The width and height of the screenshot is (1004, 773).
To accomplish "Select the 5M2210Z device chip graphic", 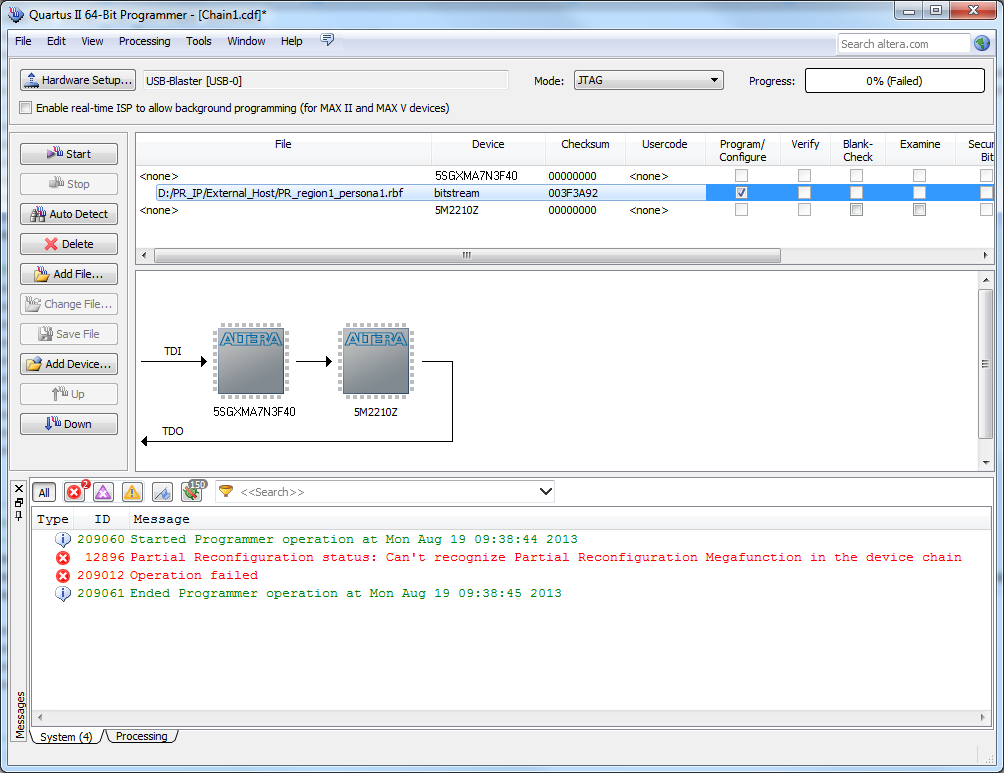I will 376,360.
